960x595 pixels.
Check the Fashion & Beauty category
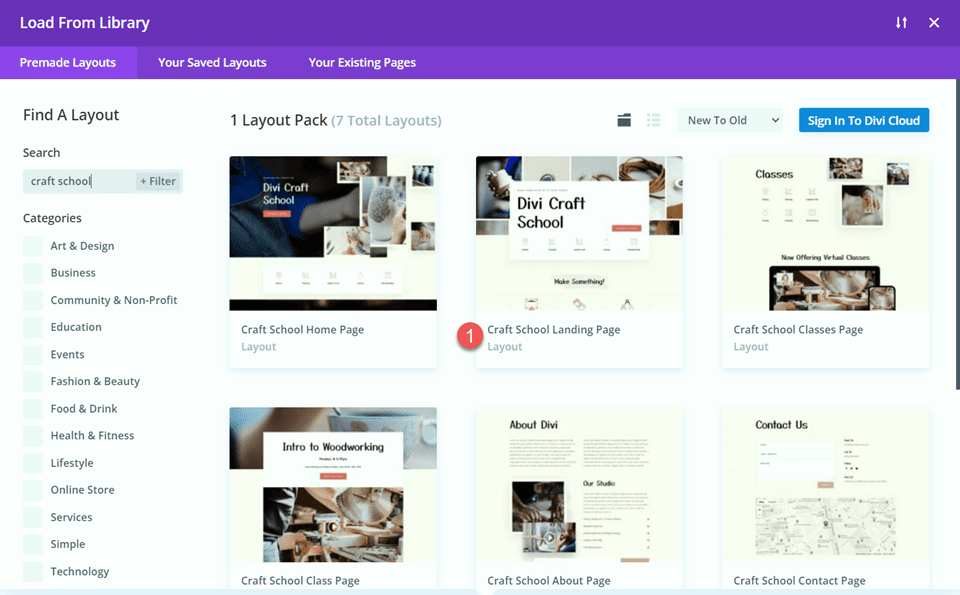33,381
